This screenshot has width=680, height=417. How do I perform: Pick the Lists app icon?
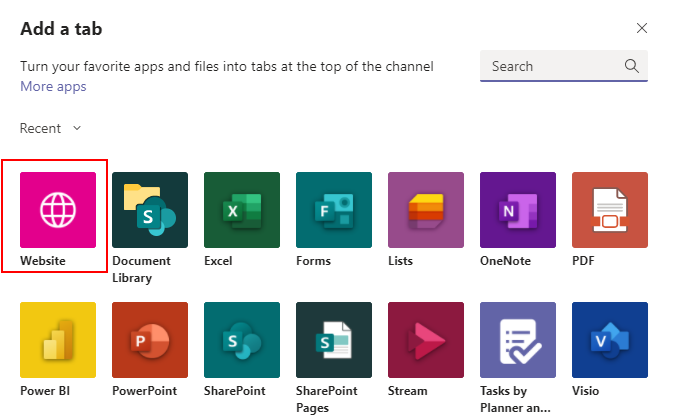(425, 210)
